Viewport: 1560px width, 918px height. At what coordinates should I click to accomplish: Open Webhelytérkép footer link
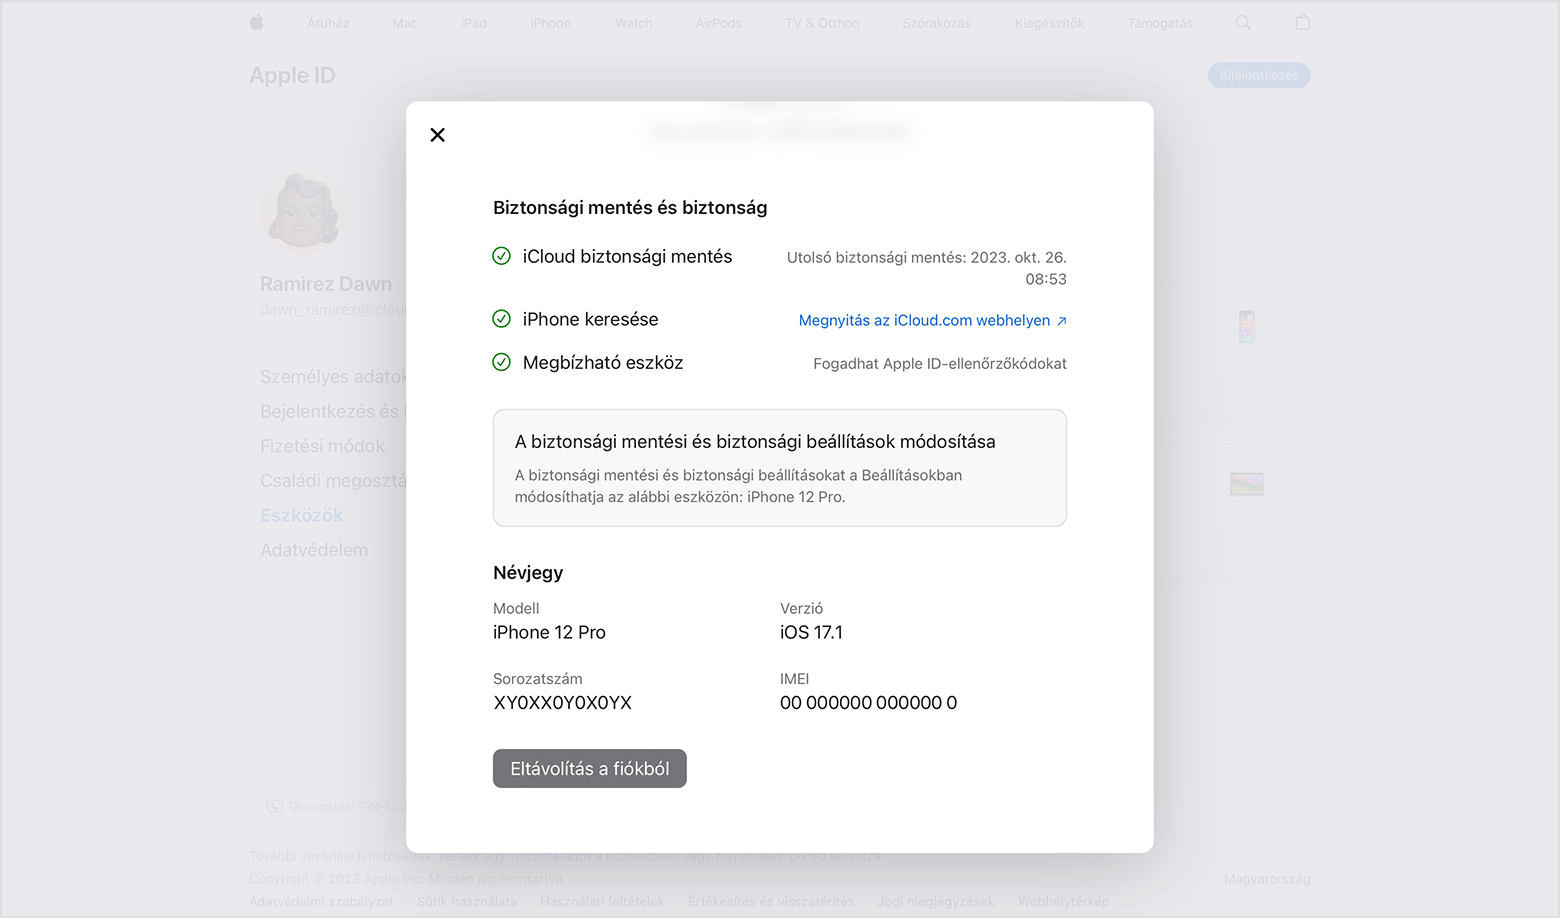pyautogui.click(x=1064, y=901)
